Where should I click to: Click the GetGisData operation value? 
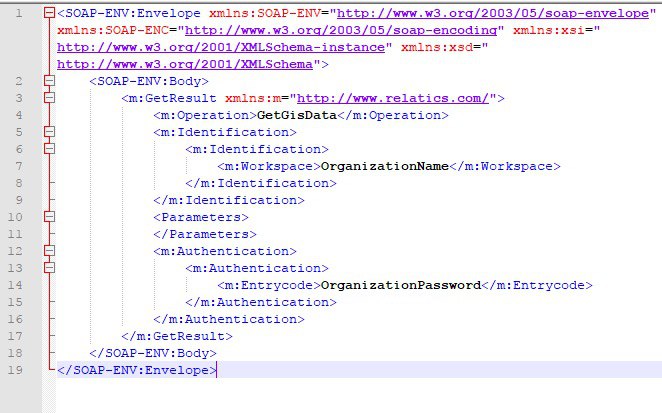pyautogui.click(x=297, y=115)
